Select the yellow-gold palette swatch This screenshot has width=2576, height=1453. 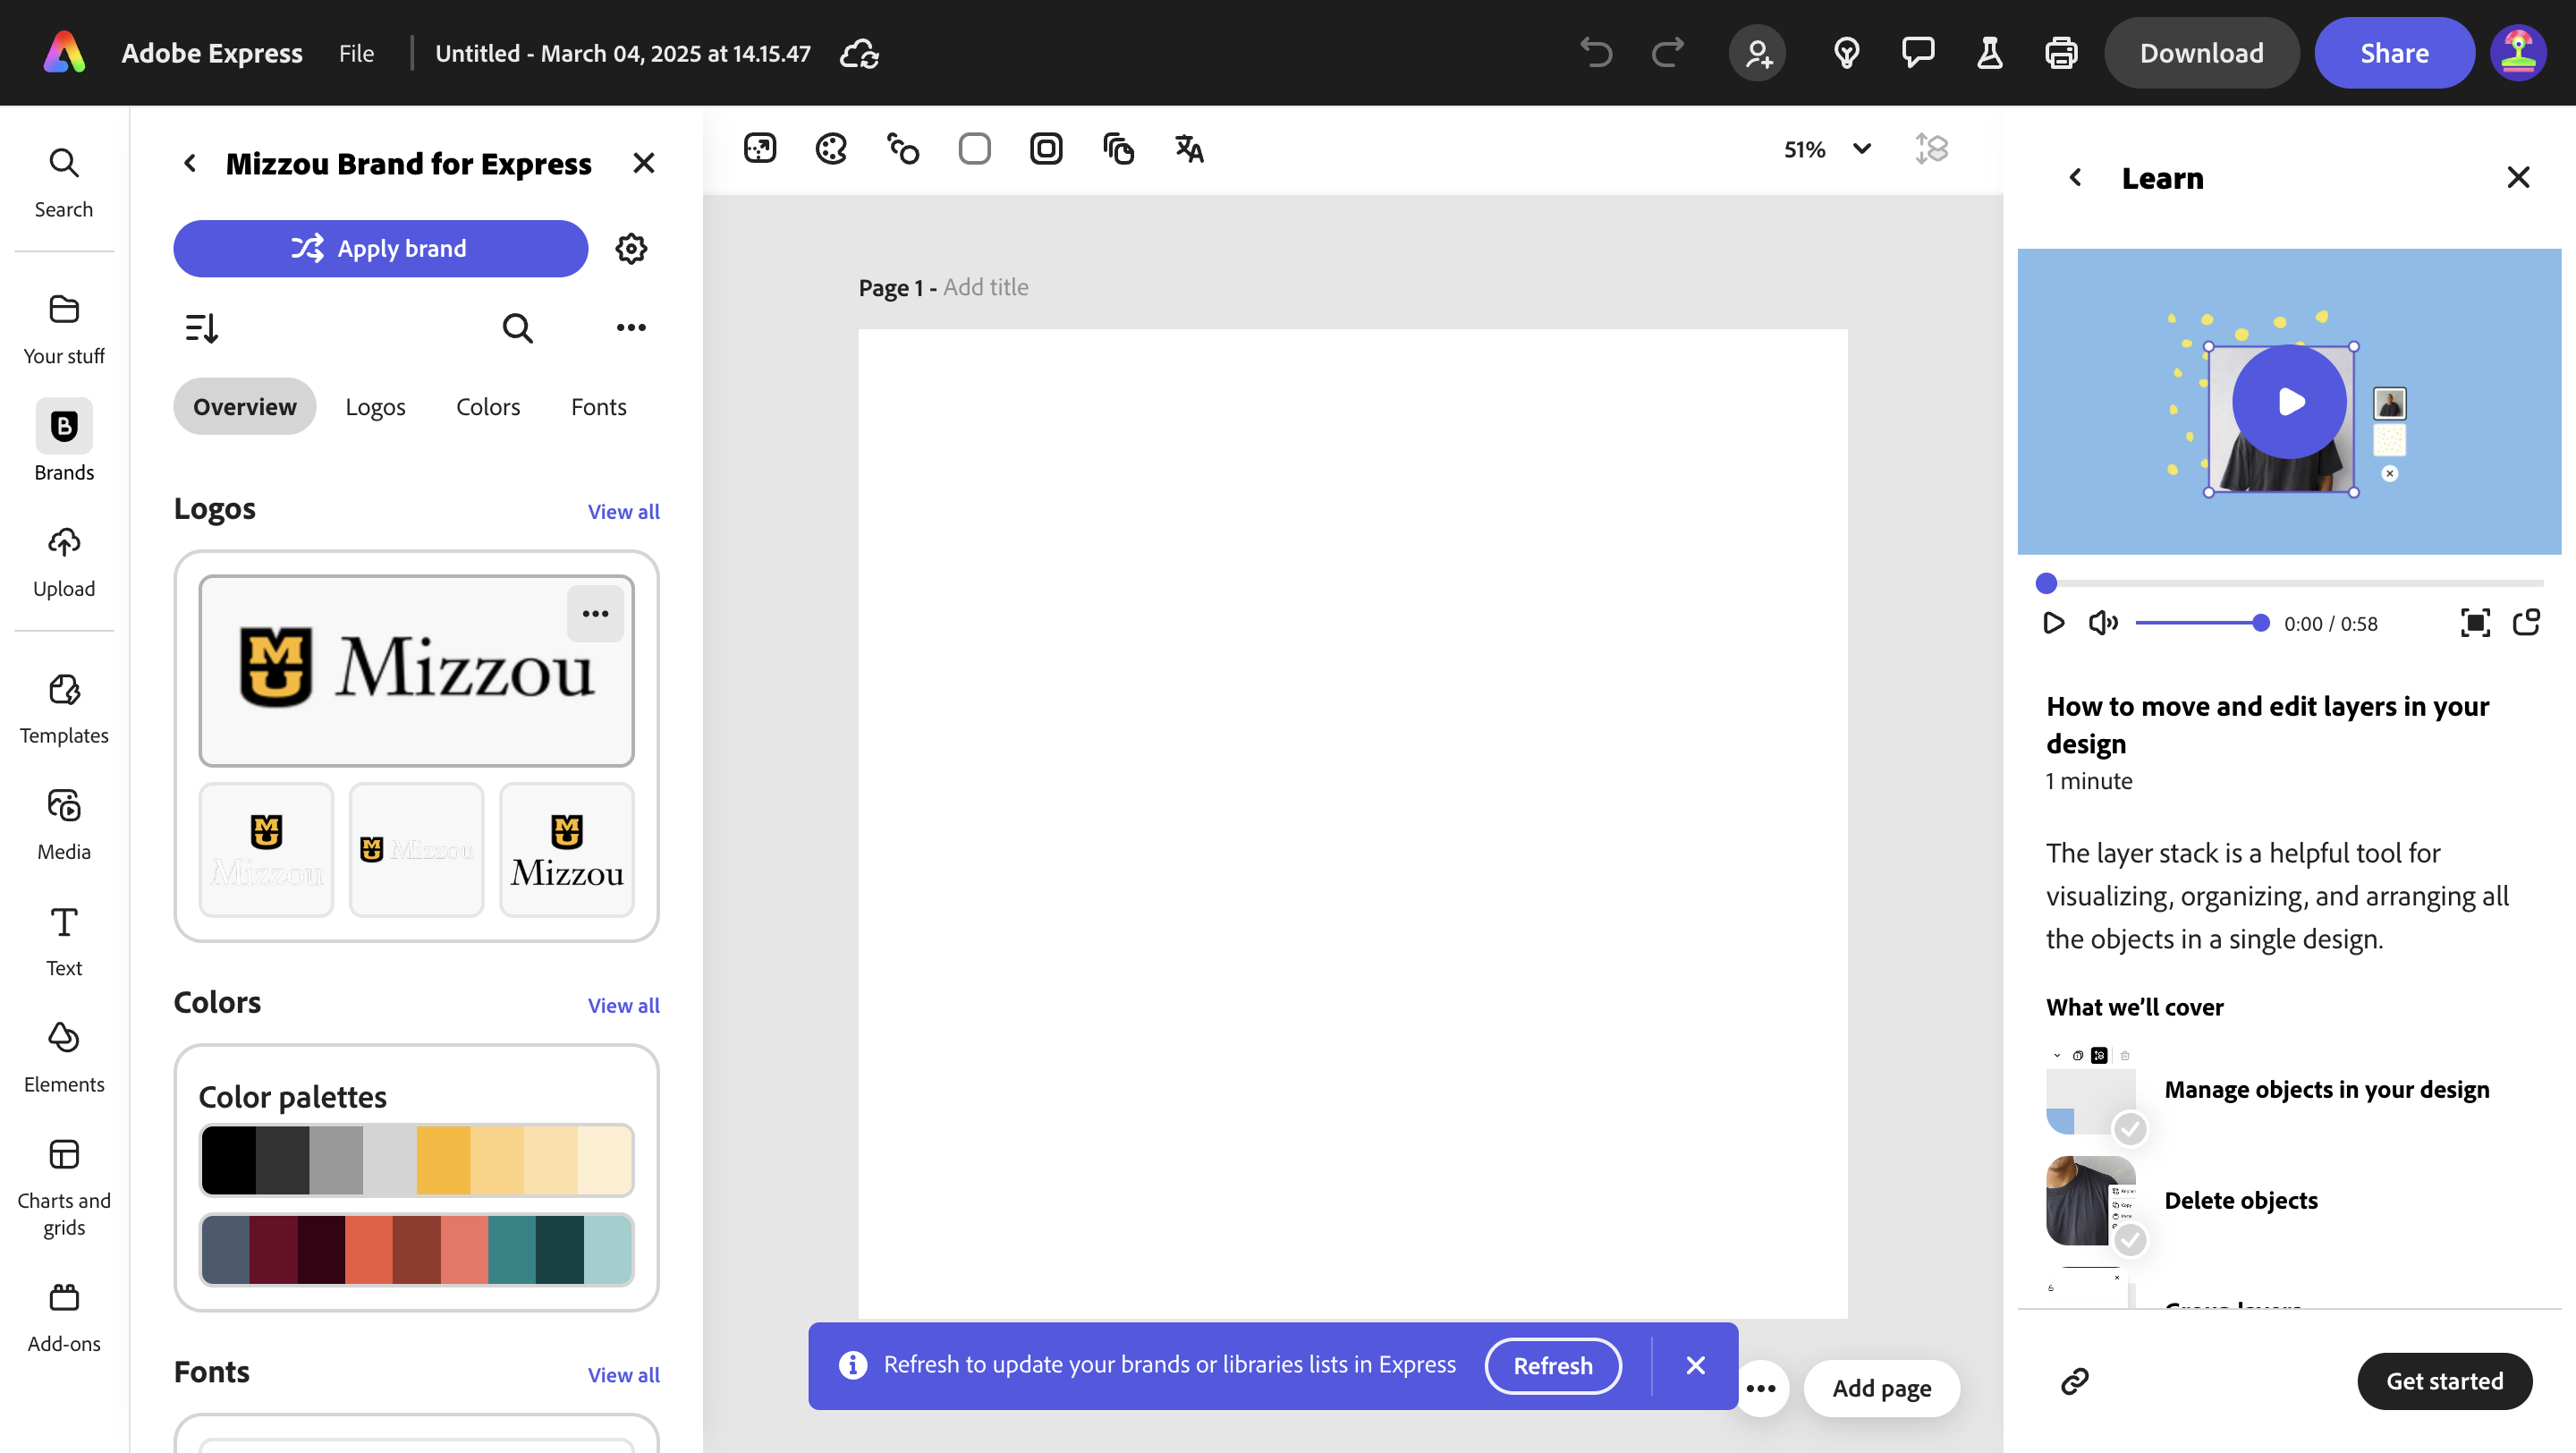(x=443, y=1160)
